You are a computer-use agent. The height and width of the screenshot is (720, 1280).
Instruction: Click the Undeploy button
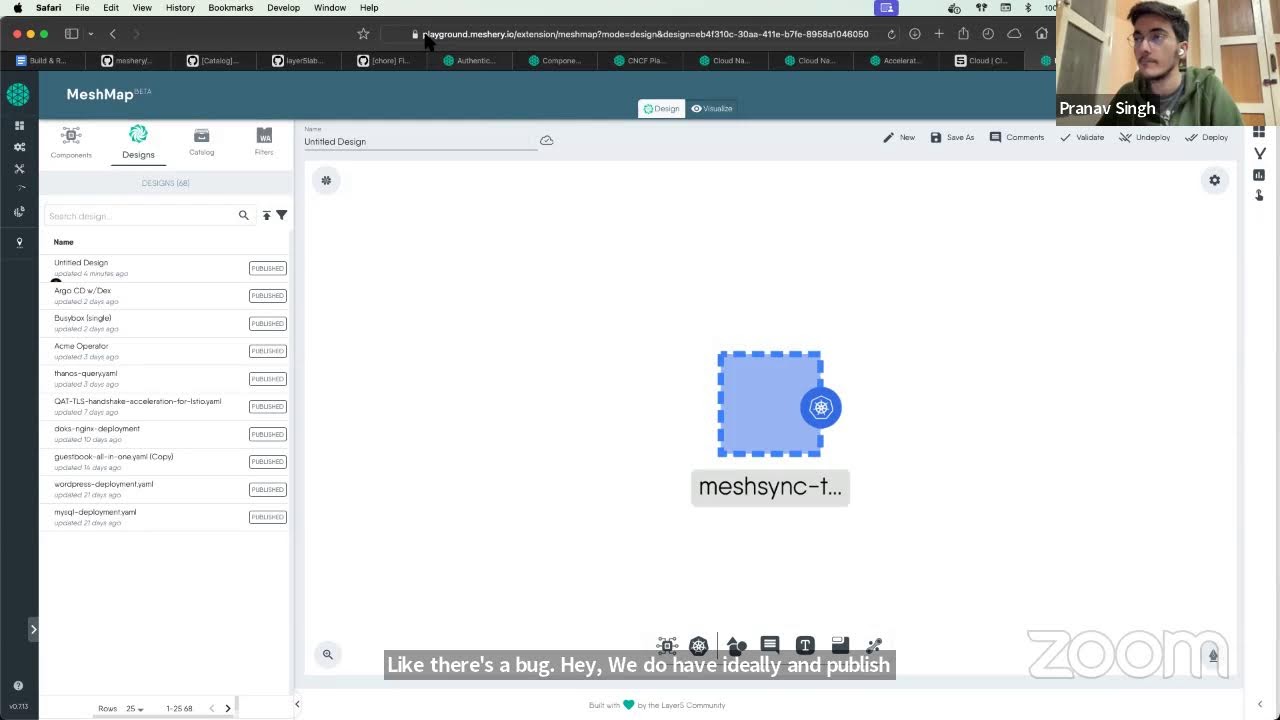1145,137
